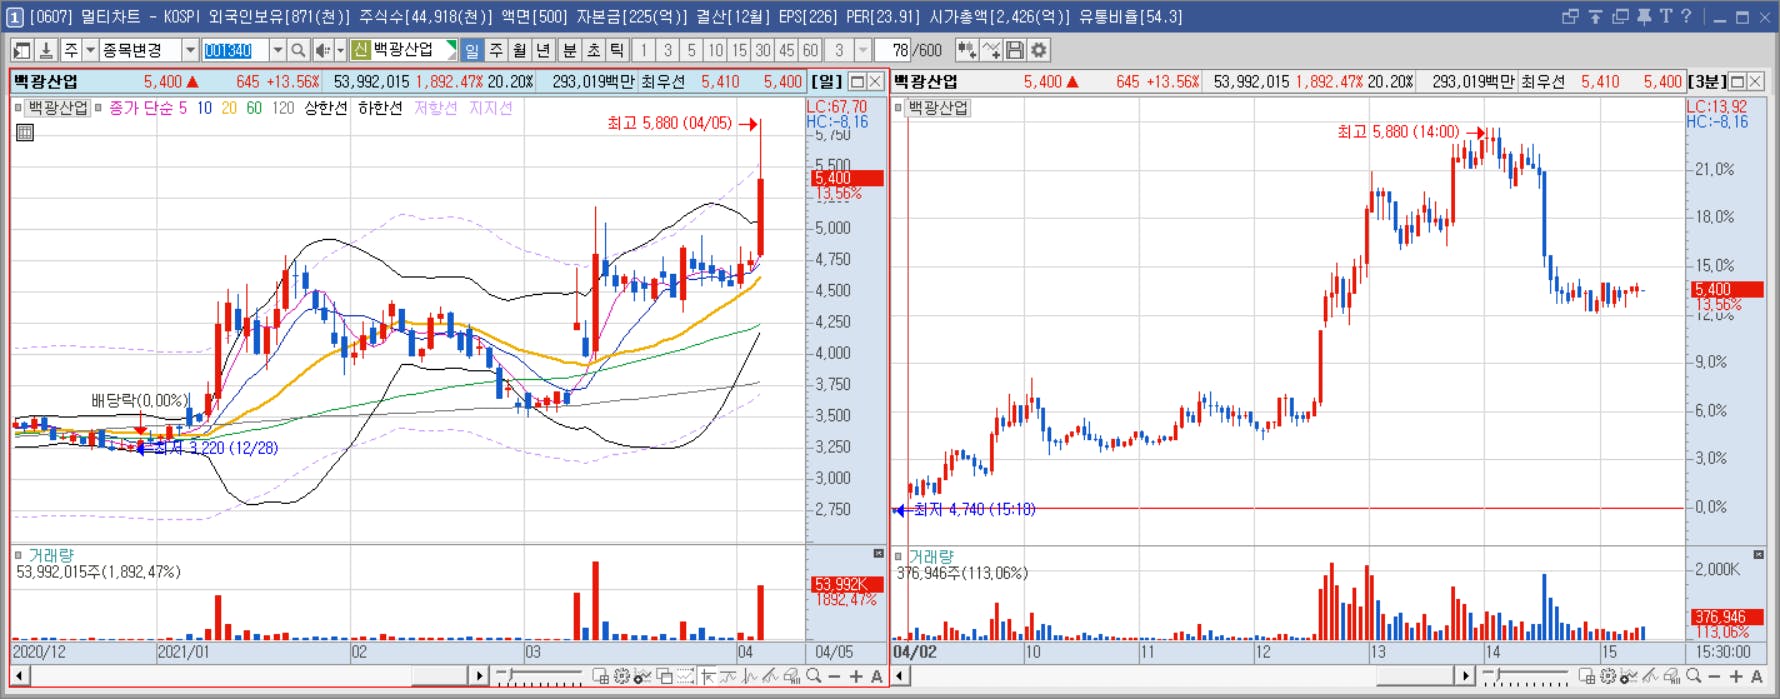Toggle the minute (분) period button

(569, 50)
